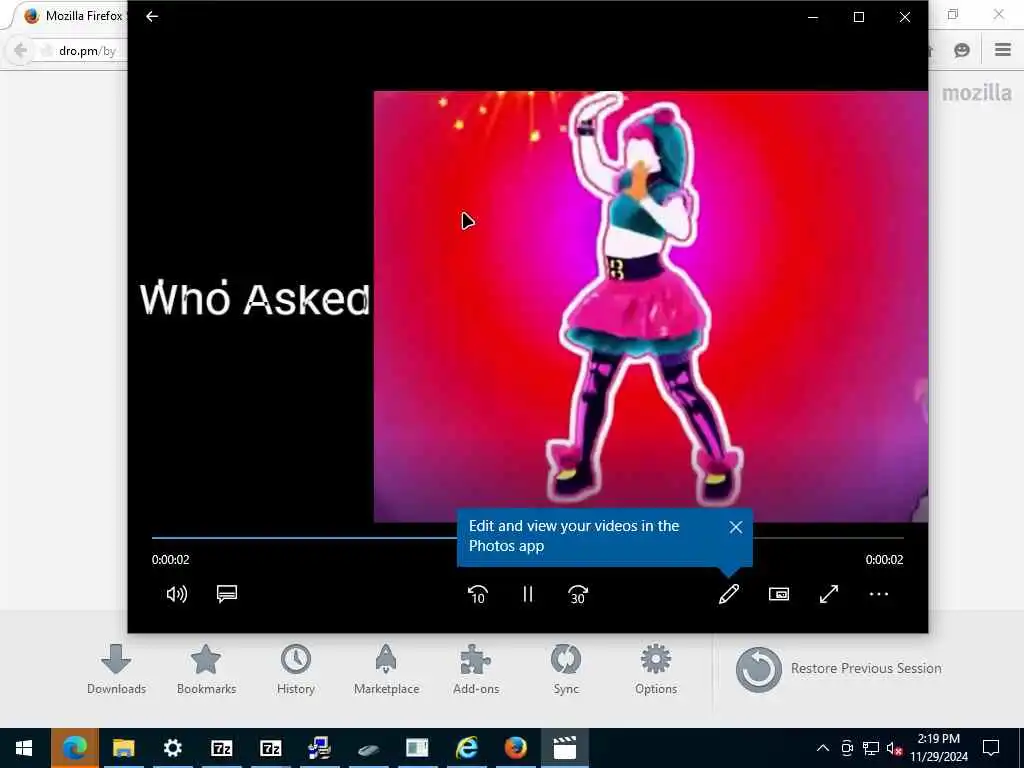Open the volume control in video player
The width and height of the screenshot is (1024, 768).
click(x=176, y=594)
